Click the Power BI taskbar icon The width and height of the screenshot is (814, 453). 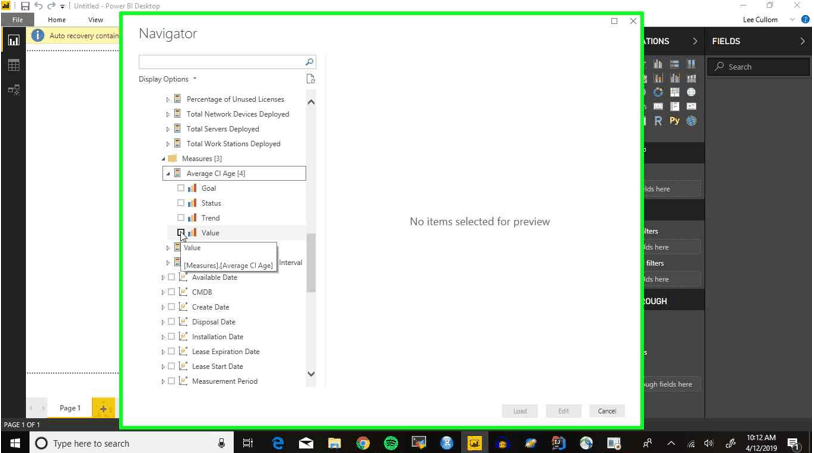click(474, 443)
